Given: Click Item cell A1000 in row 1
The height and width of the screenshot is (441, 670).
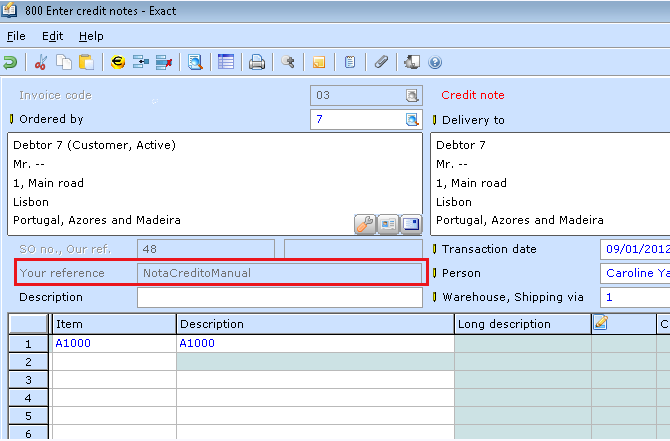Looking at the screenshot, I should click(114, 343).
